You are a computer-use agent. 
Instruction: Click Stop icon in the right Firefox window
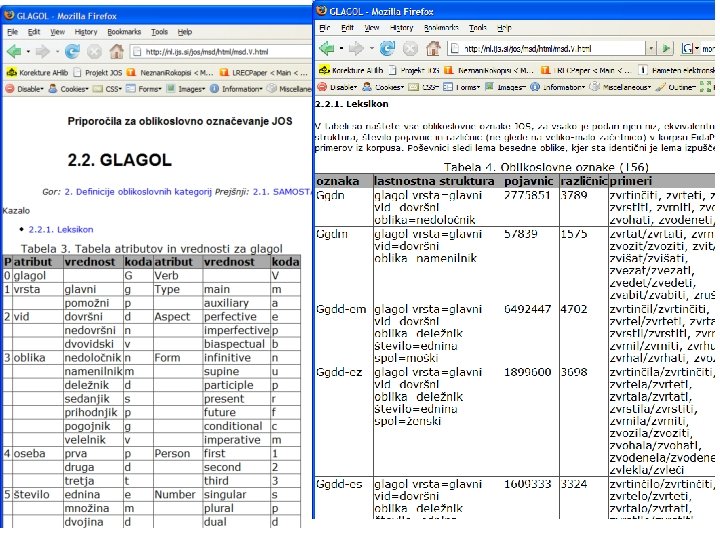tap(410, 48)
